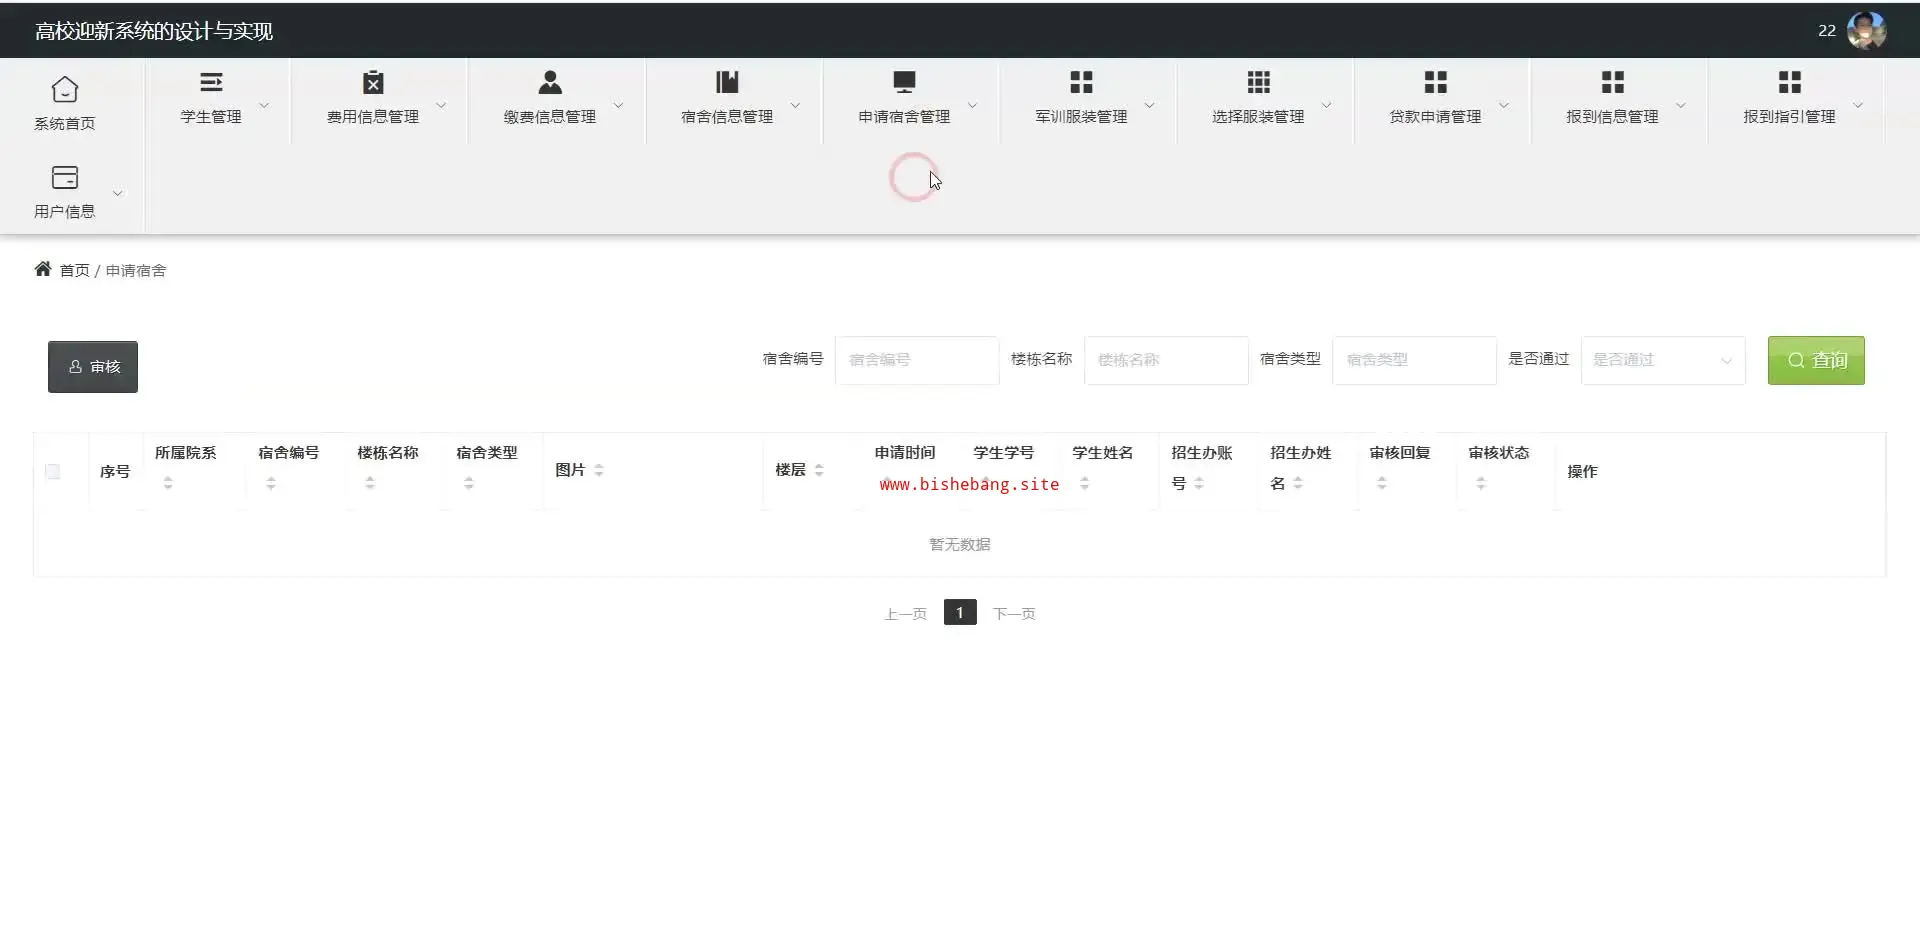Expand the 用户信息 menu chevron

[x=118, y=193]
